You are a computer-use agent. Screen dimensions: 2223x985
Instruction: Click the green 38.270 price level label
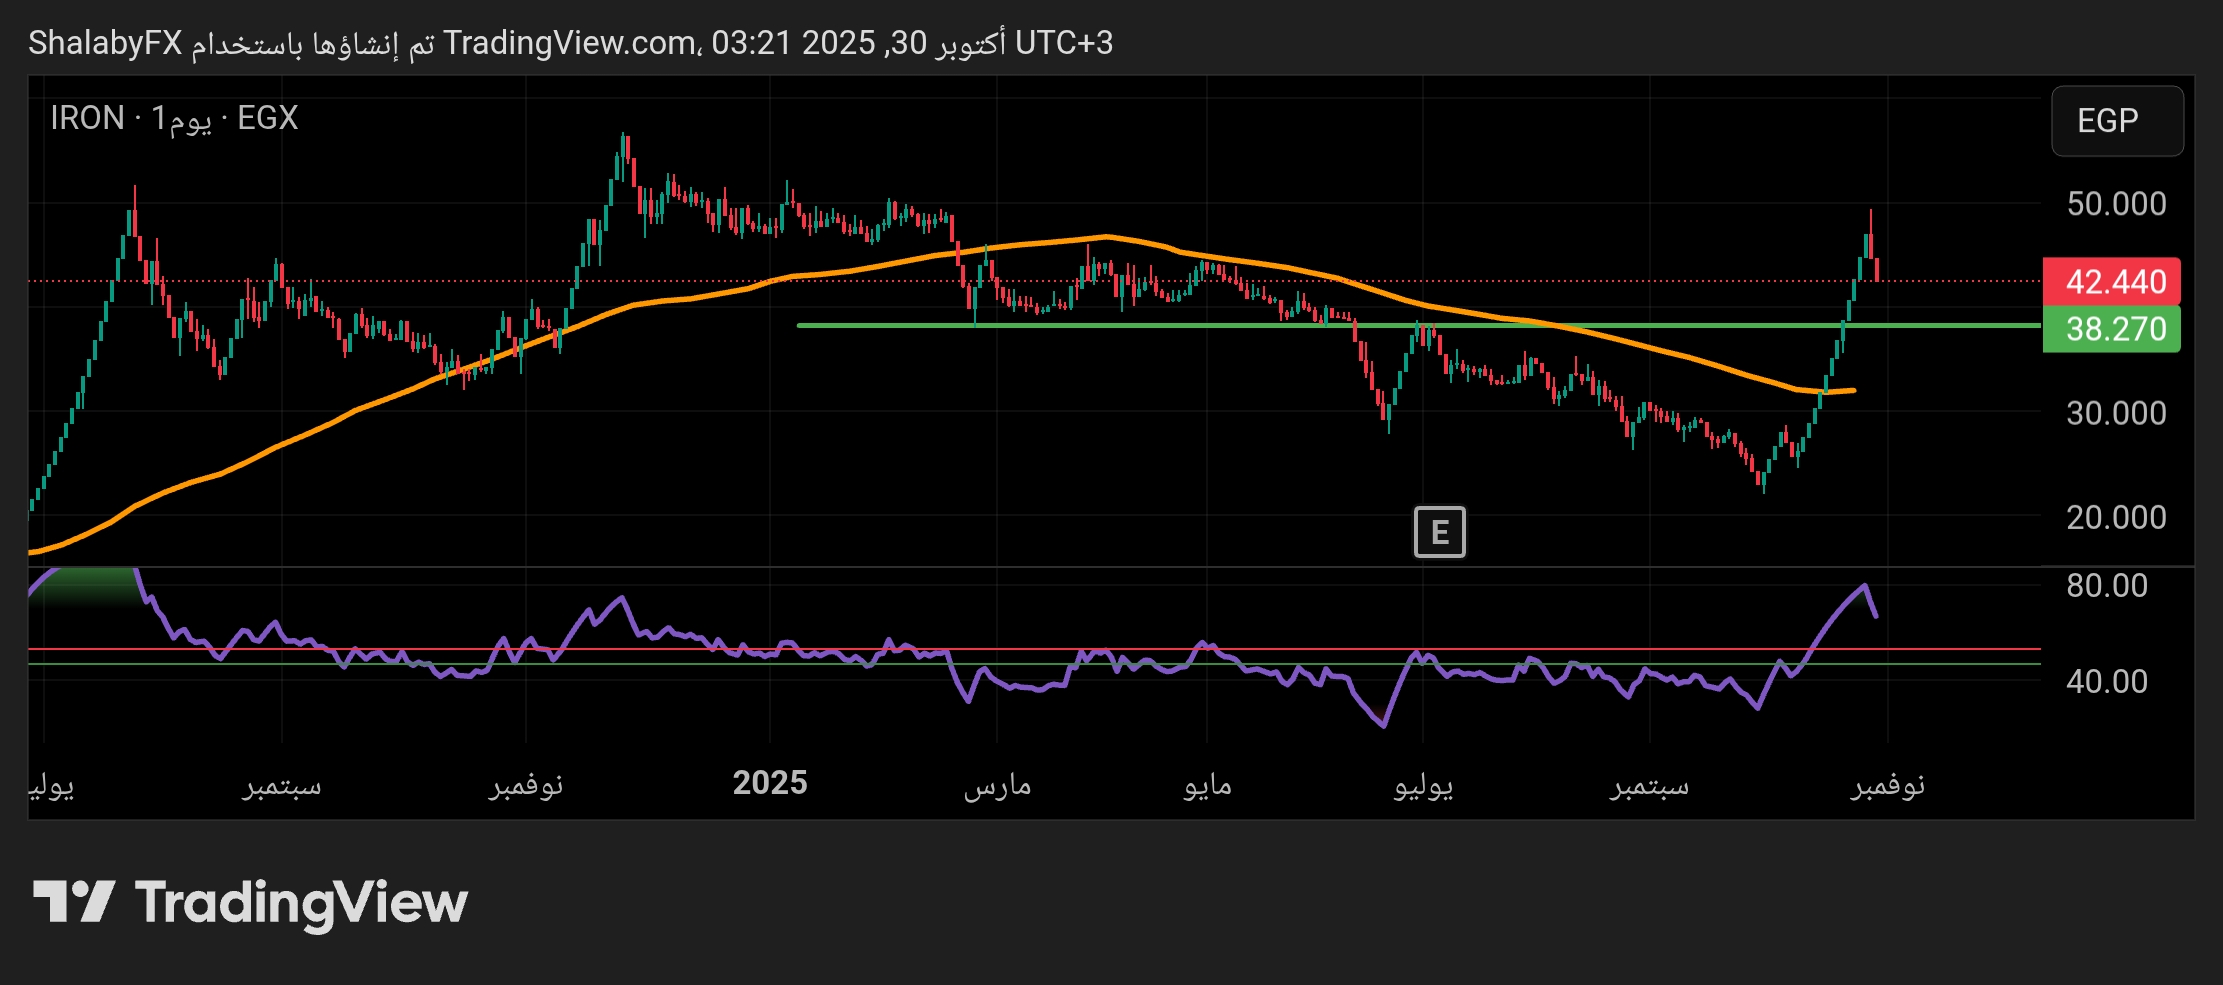pyautogui.click(x=2114, y=329)
